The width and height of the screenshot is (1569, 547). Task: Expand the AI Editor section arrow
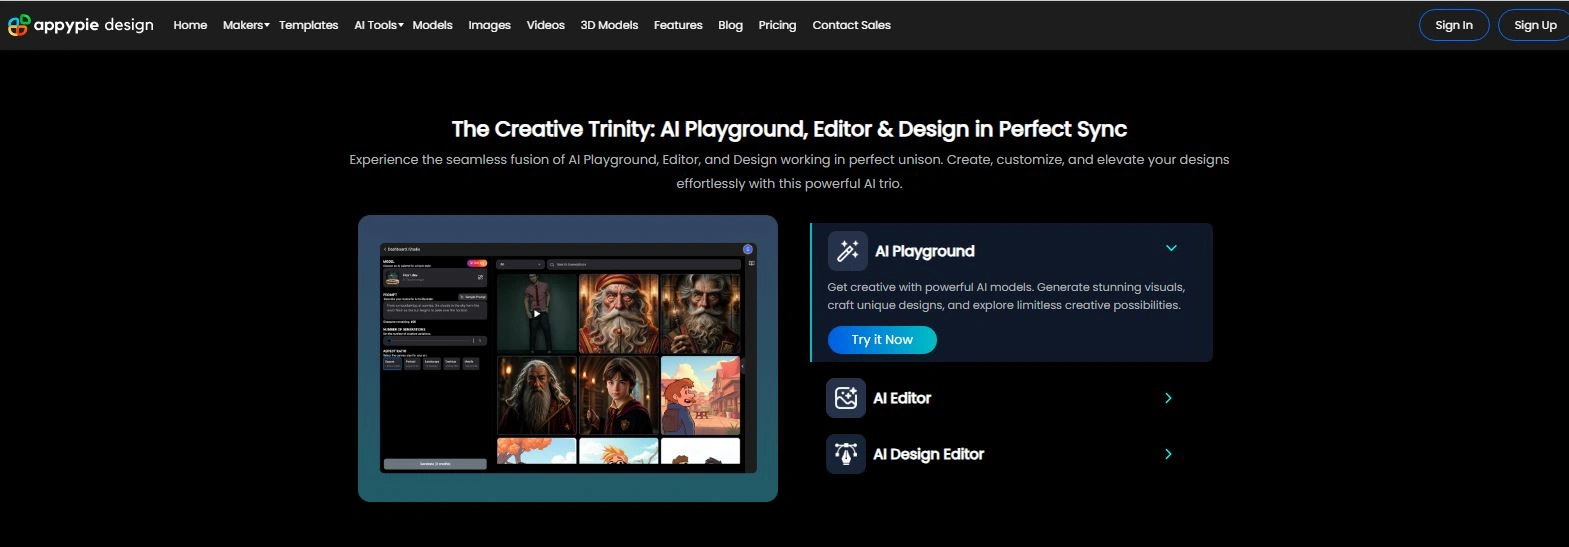tap(1168, 398)
